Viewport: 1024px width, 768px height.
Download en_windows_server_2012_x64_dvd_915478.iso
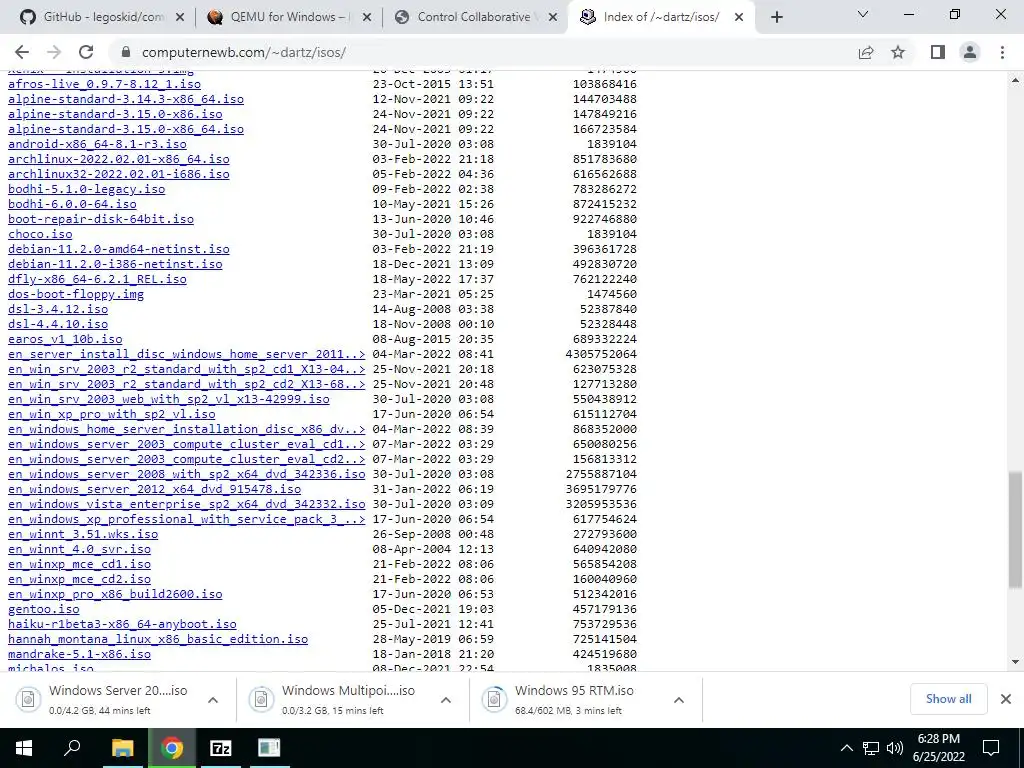[x=155, y=490]
